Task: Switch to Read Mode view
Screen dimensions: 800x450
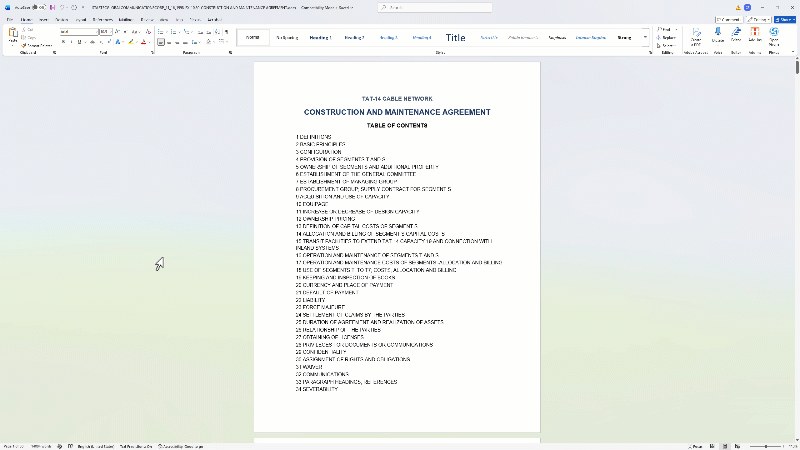Action: coord(712,446)
